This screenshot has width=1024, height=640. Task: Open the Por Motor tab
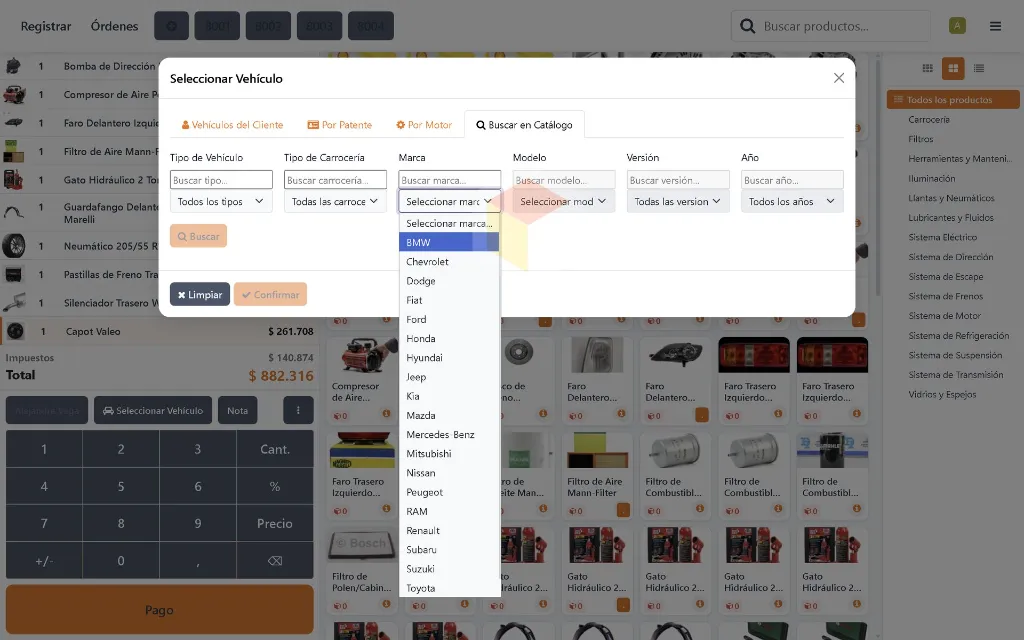pyautogui.click(x=424, y=125)
